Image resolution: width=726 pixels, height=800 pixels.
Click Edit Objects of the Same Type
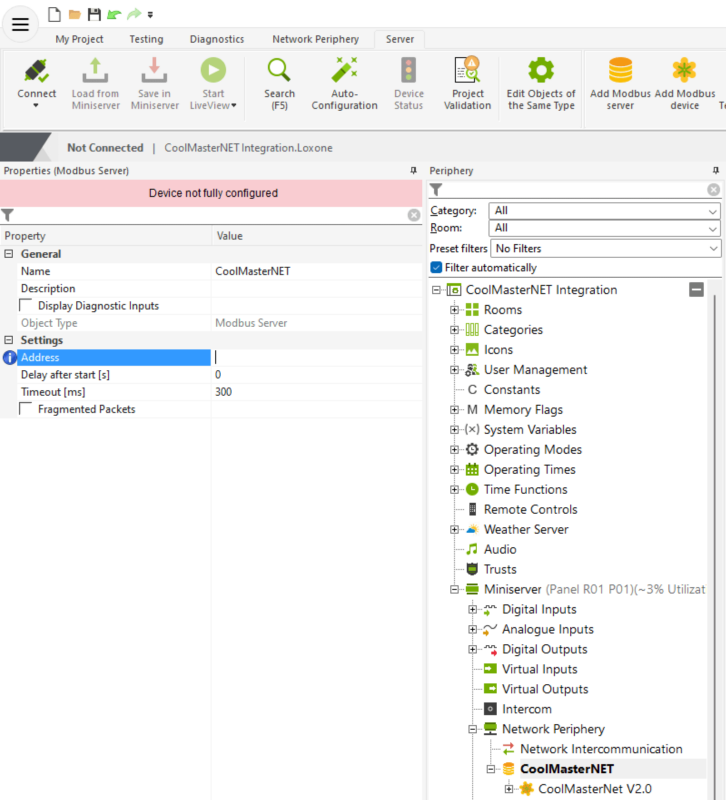click(541, 72)
